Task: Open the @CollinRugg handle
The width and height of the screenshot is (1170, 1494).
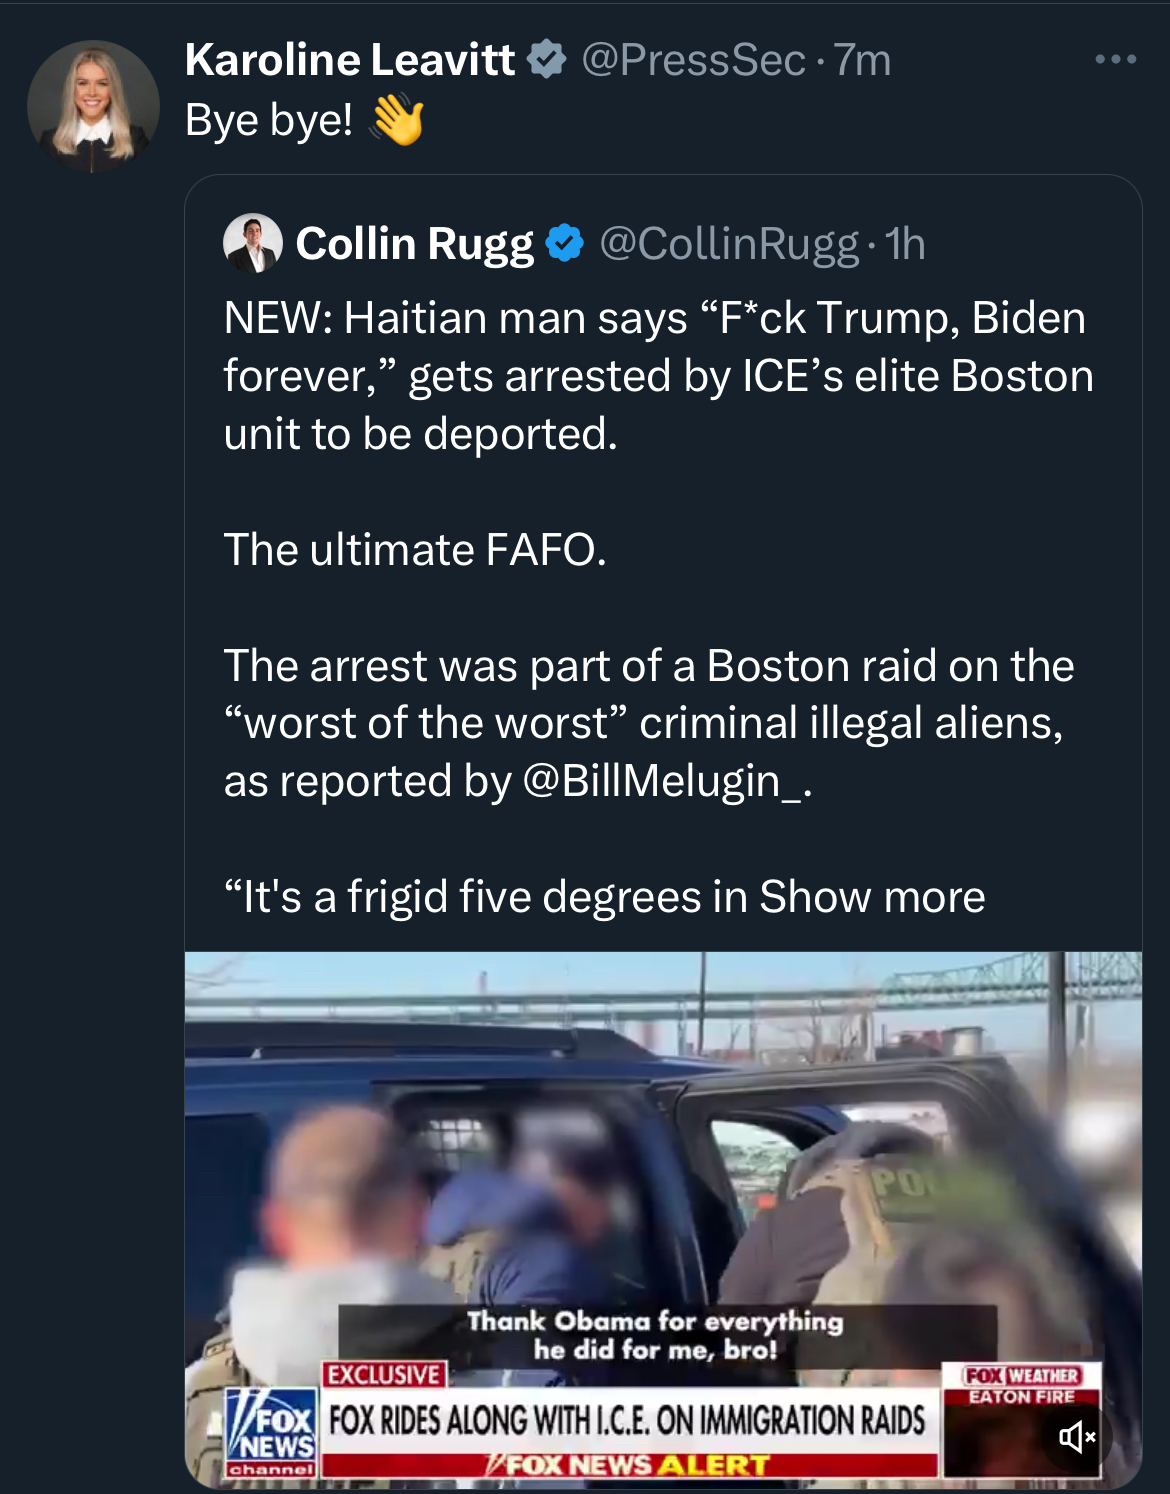Action: [729, 243]
